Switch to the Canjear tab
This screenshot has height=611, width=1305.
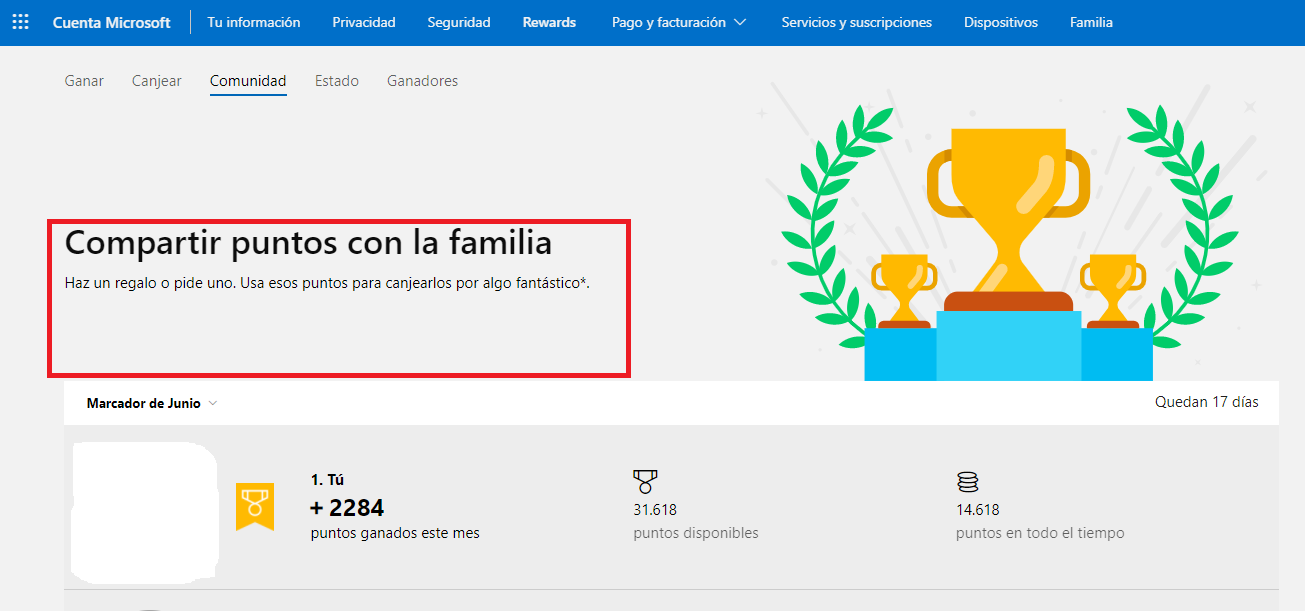(x=157, y=81)
